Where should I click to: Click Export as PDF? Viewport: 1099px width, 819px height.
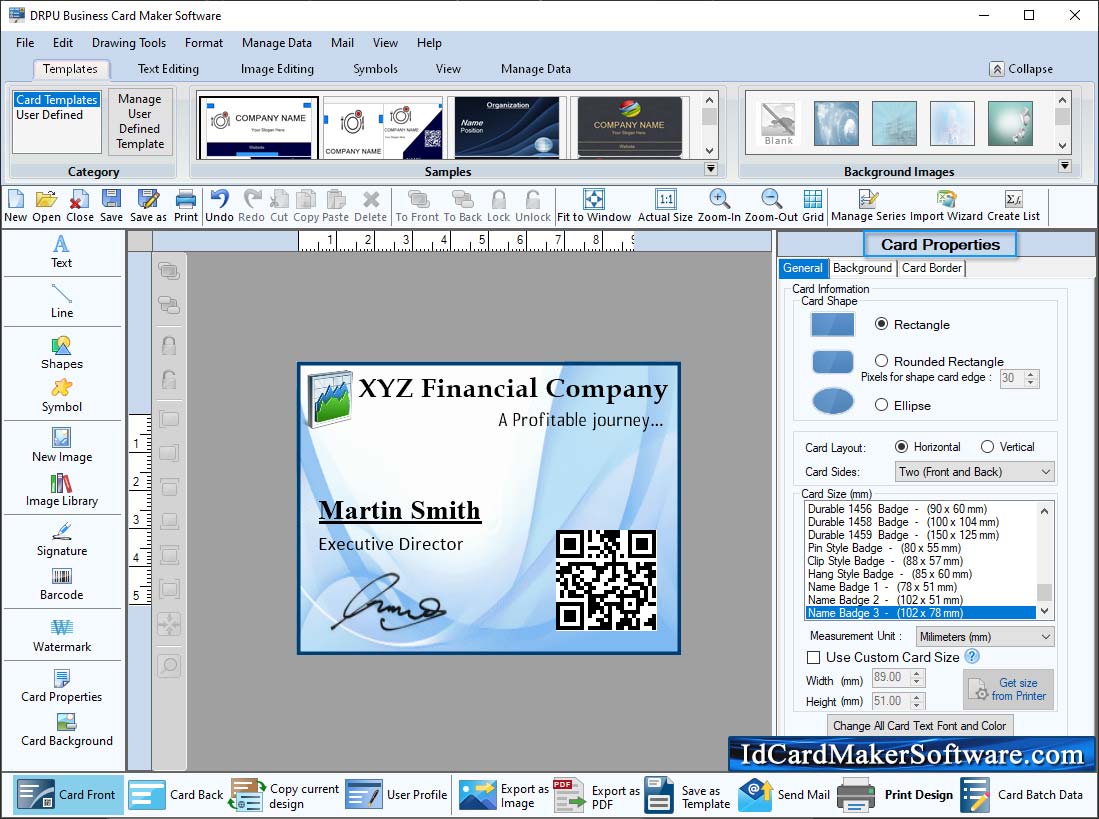point(596,794)
